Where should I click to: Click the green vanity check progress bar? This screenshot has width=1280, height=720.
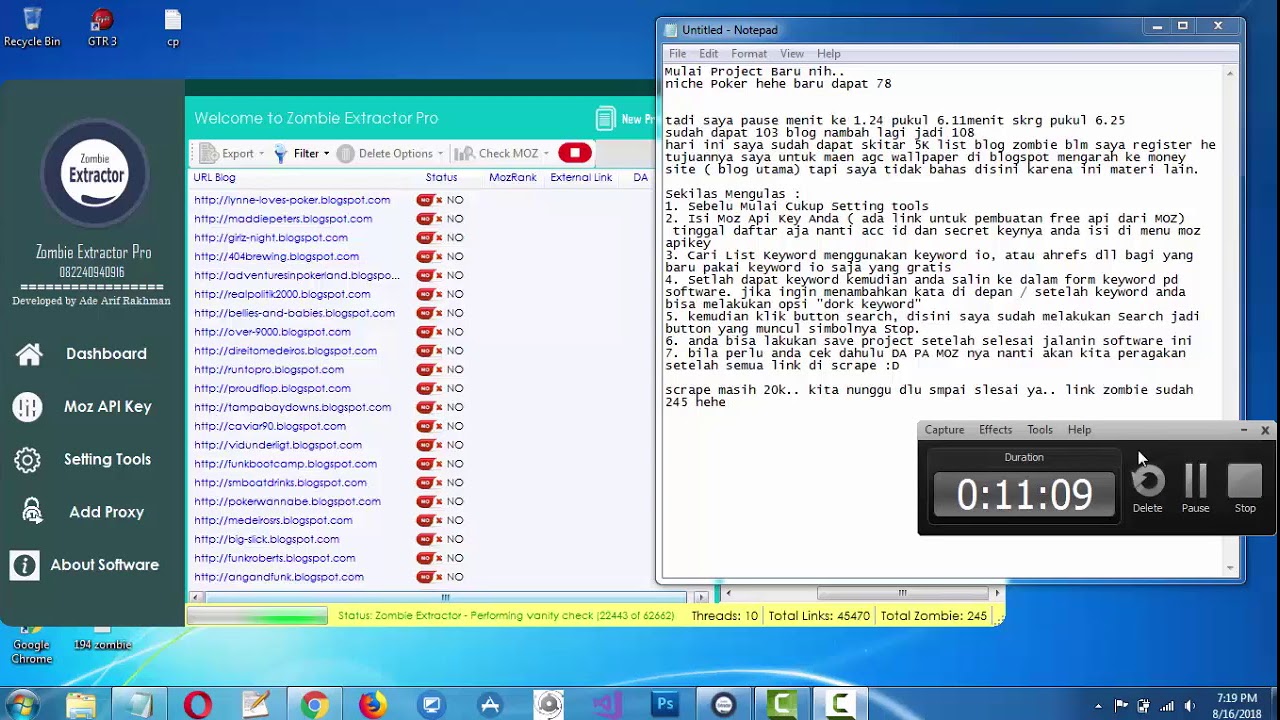pos(257,616)
